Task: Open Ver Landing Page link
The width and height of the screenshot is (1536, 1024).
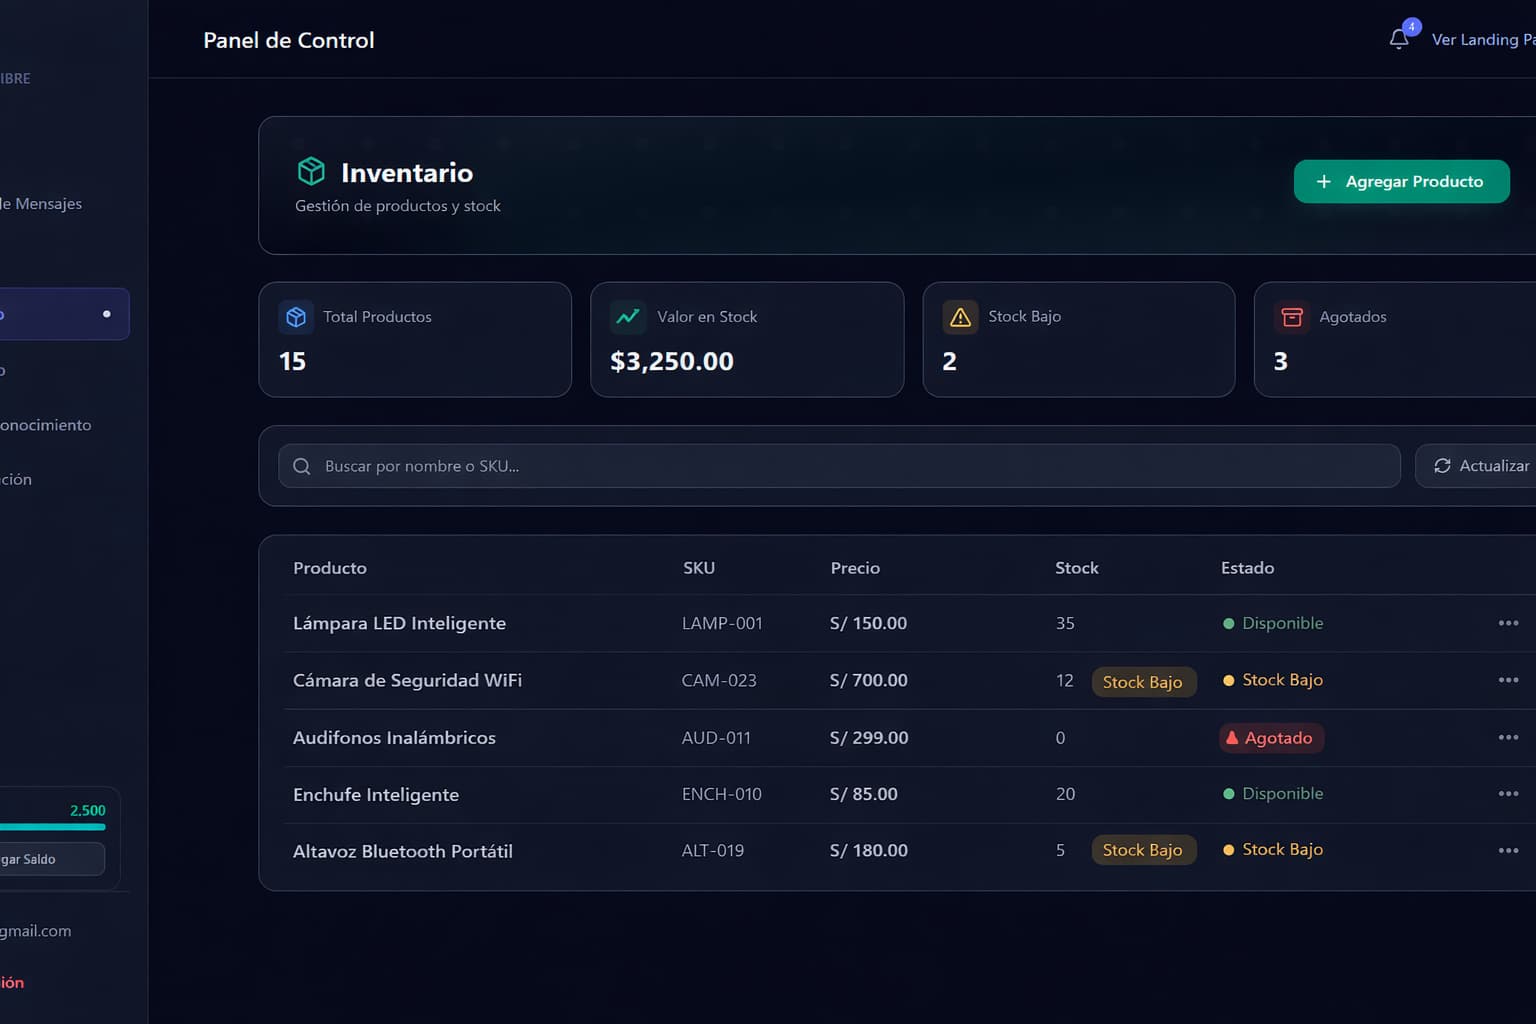Action: tap(1483, 40)
